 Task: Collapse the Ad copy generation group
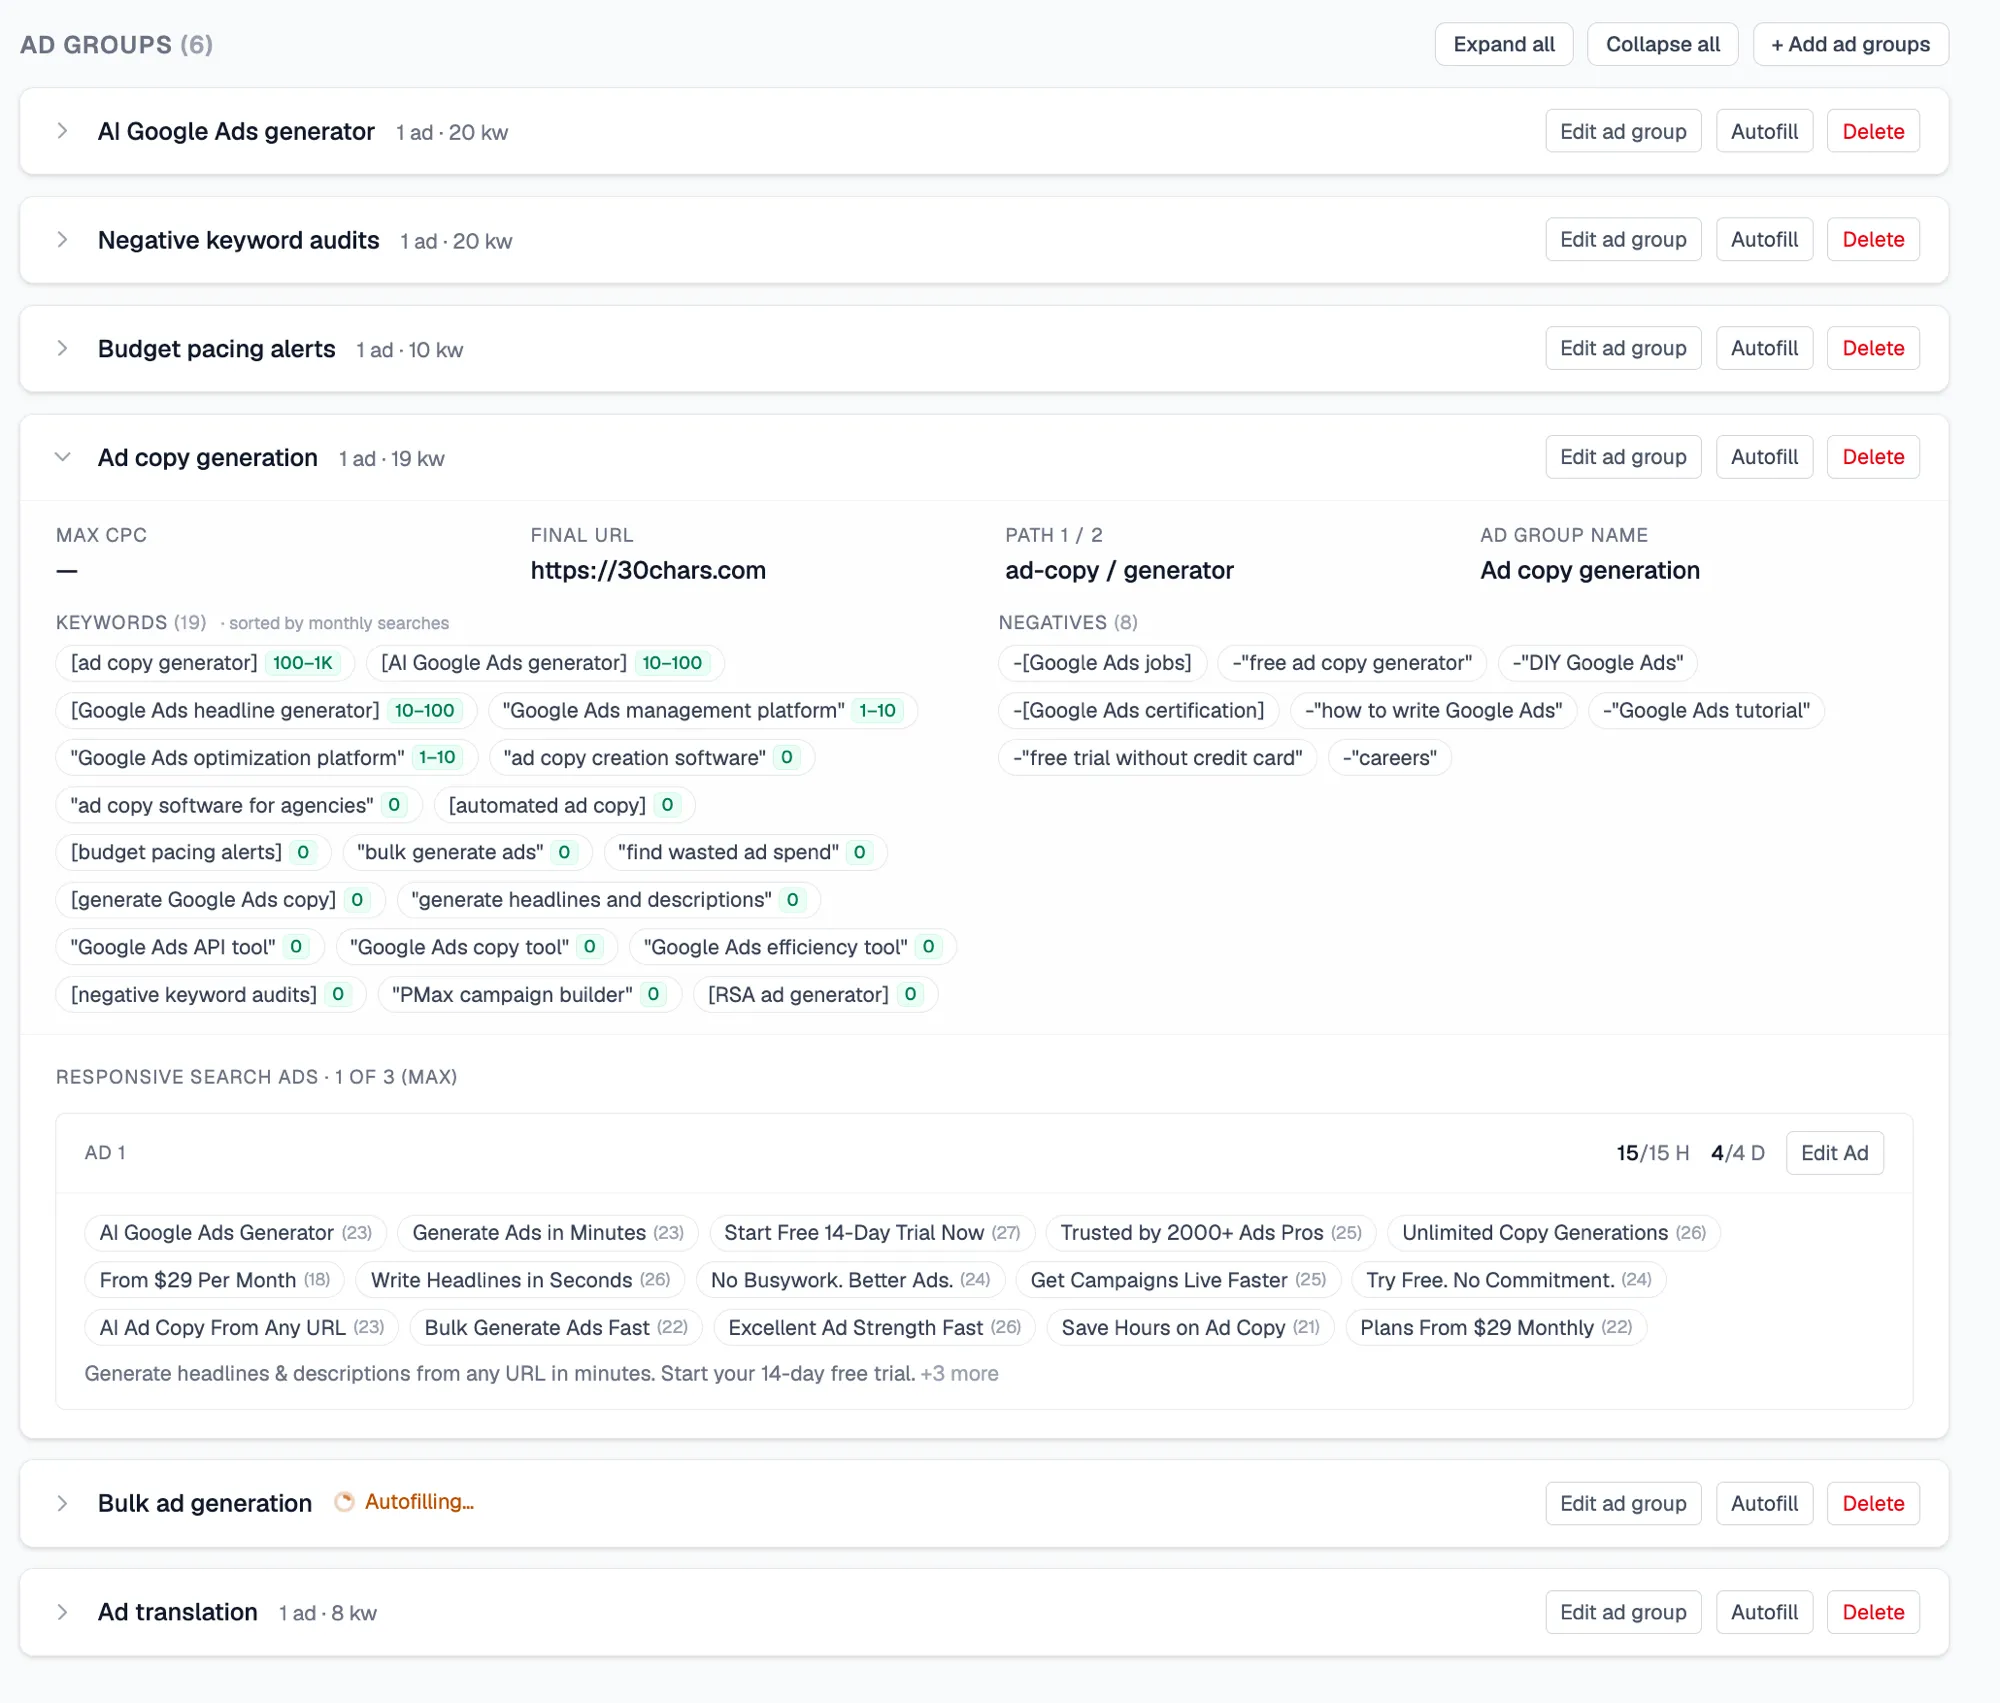(x=62, y=457)
